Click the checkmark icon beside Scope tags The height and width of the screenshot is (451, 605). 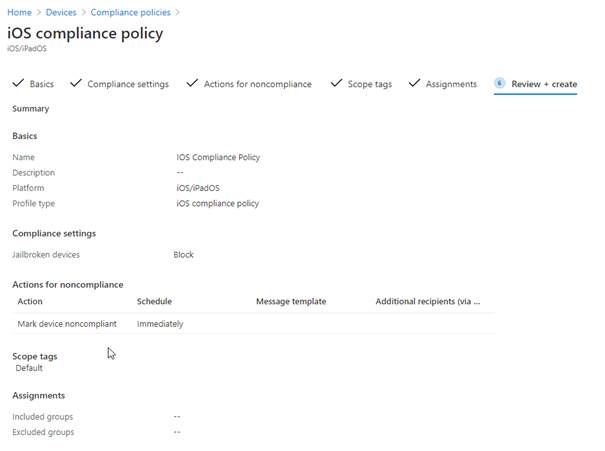[336, 83]
